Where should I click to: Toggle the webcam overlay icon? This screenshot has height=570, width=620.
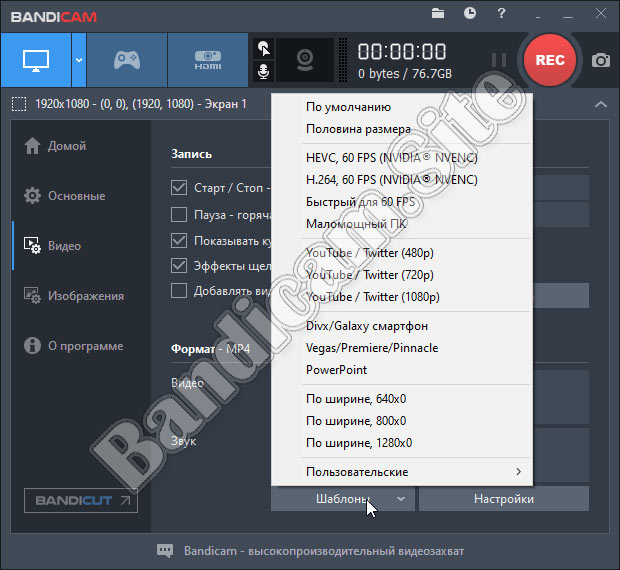click(x=305, y=60)
